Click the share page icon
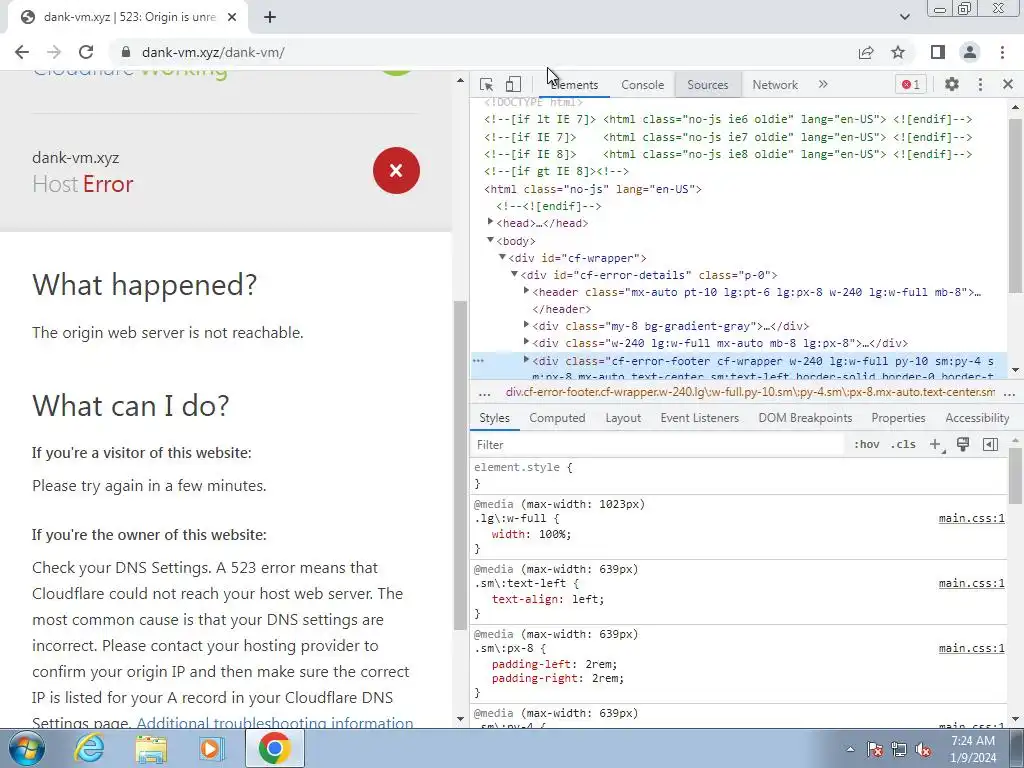Viewport: 1024px width, 768px height. tap(866, 52)
